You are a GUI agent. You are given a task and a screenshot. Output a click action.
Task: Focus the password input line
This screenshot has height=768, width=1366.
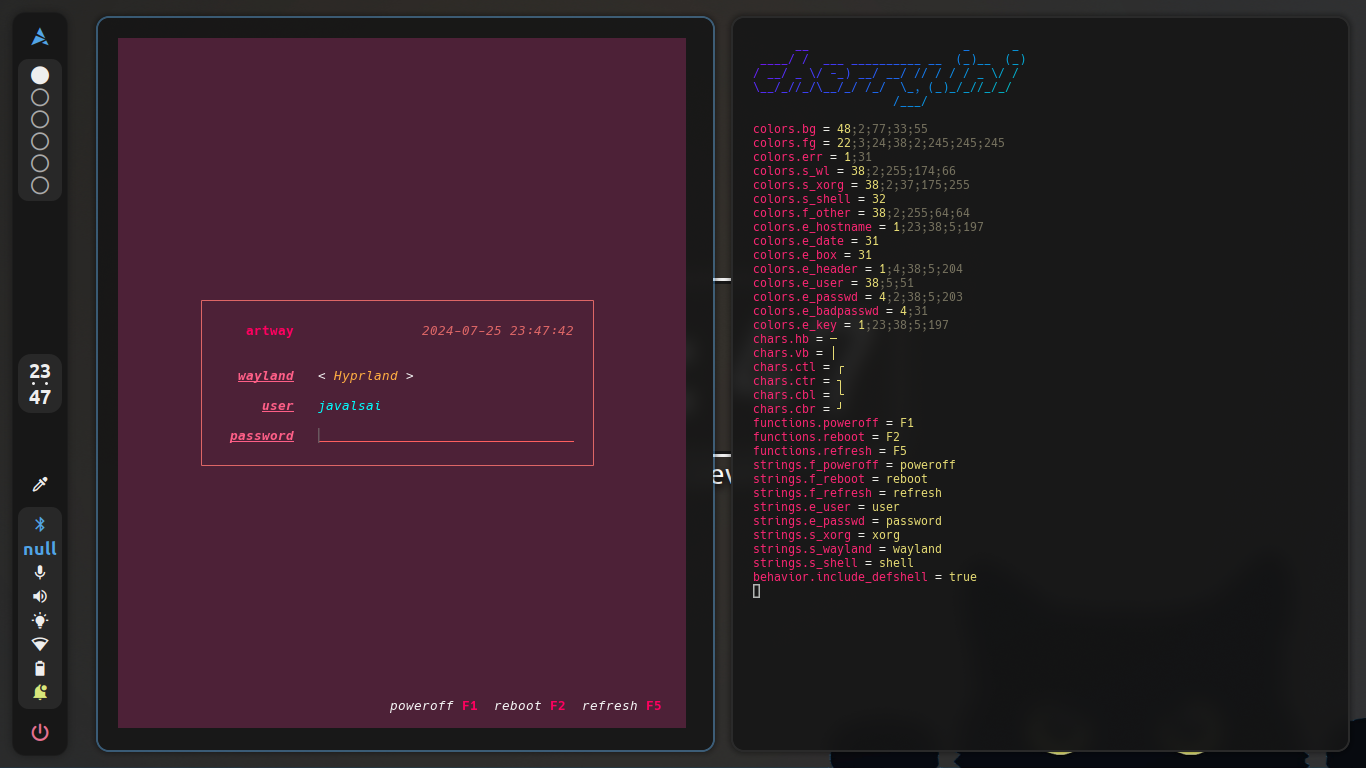(x=446, y=435)
